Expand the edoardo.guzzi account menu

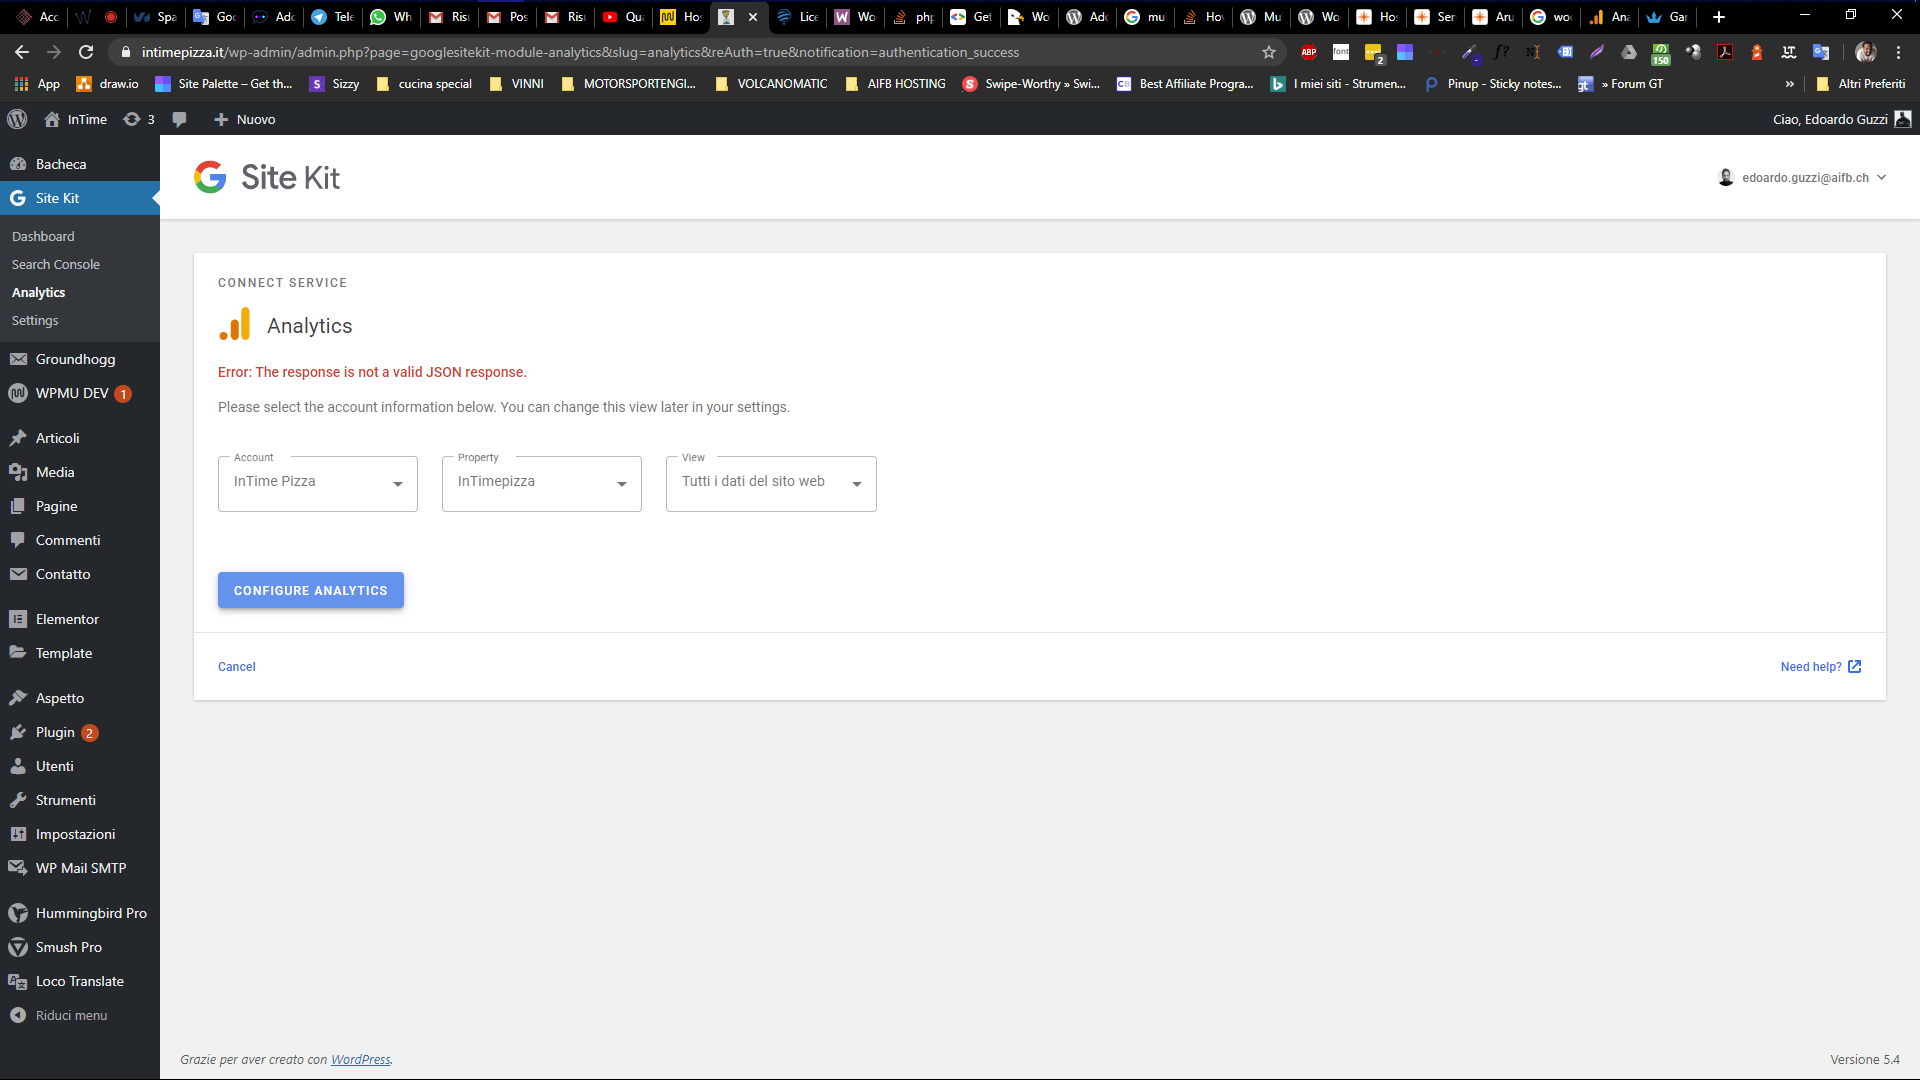[1803, 178]
